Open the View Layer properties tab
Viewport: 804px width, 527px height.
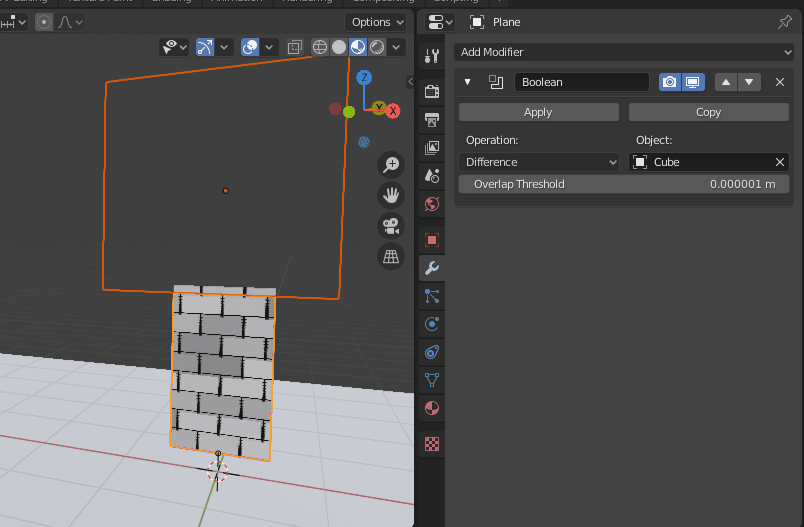(x=432, y=148)
